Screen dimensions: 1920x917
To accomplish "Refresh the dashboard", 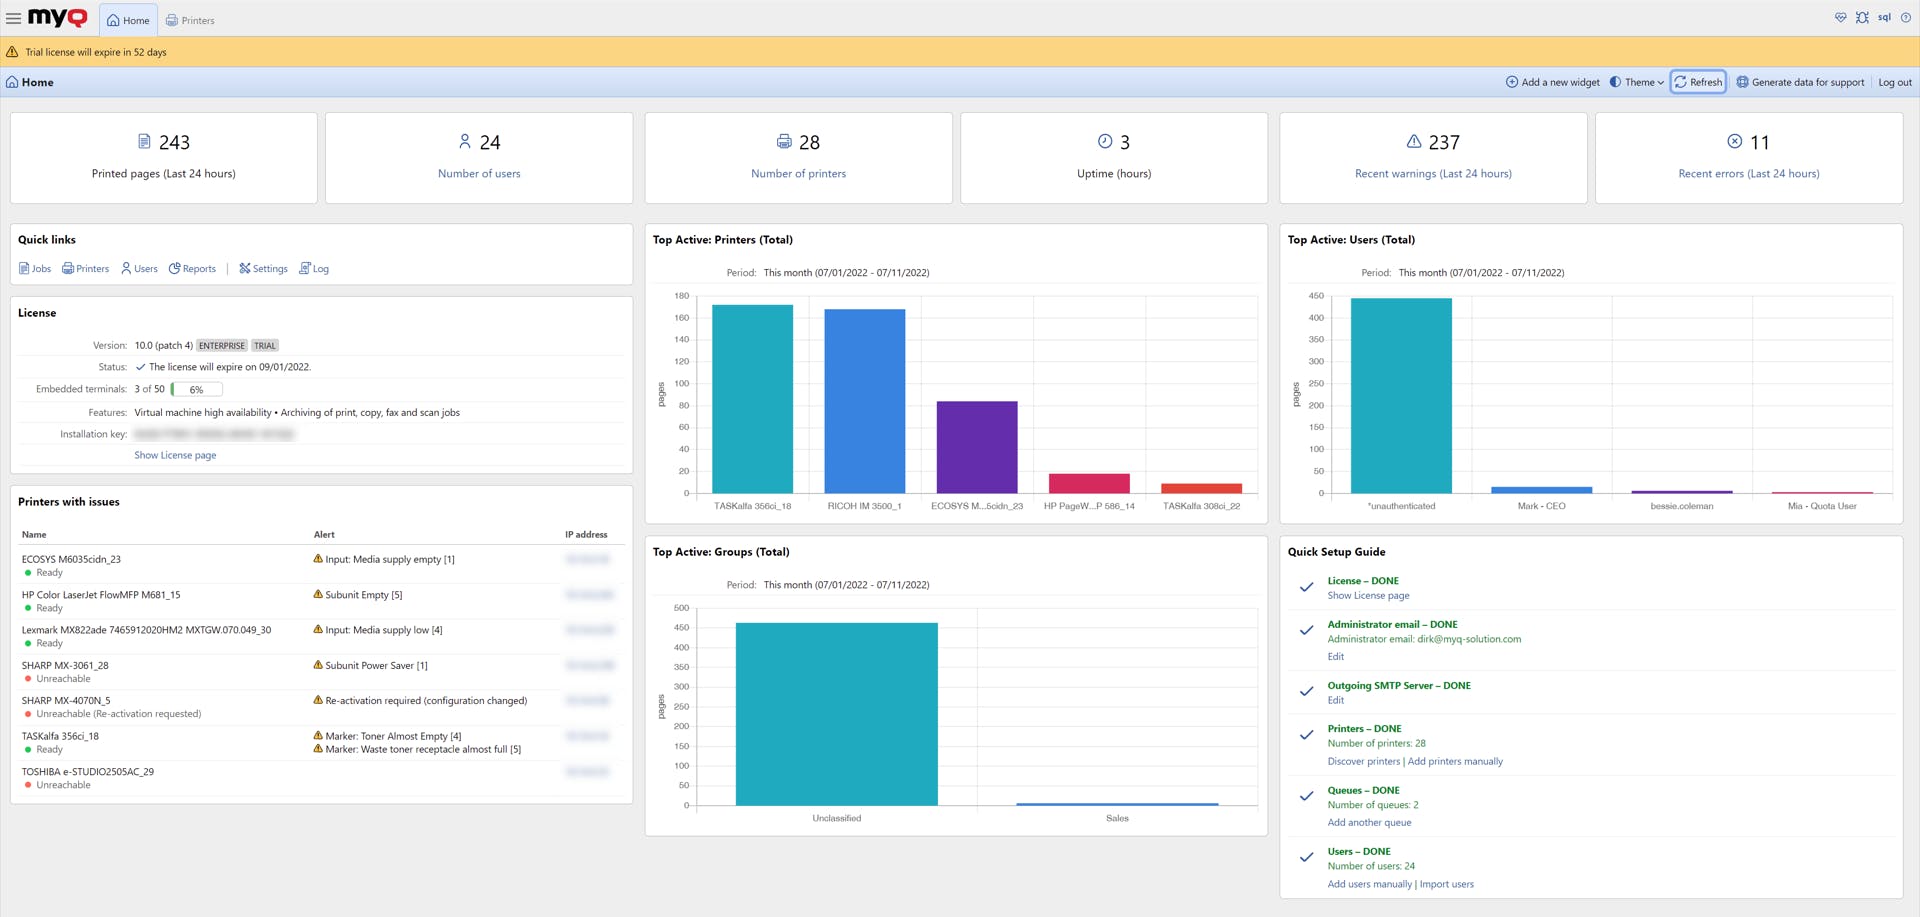I will click(1699, 82).
